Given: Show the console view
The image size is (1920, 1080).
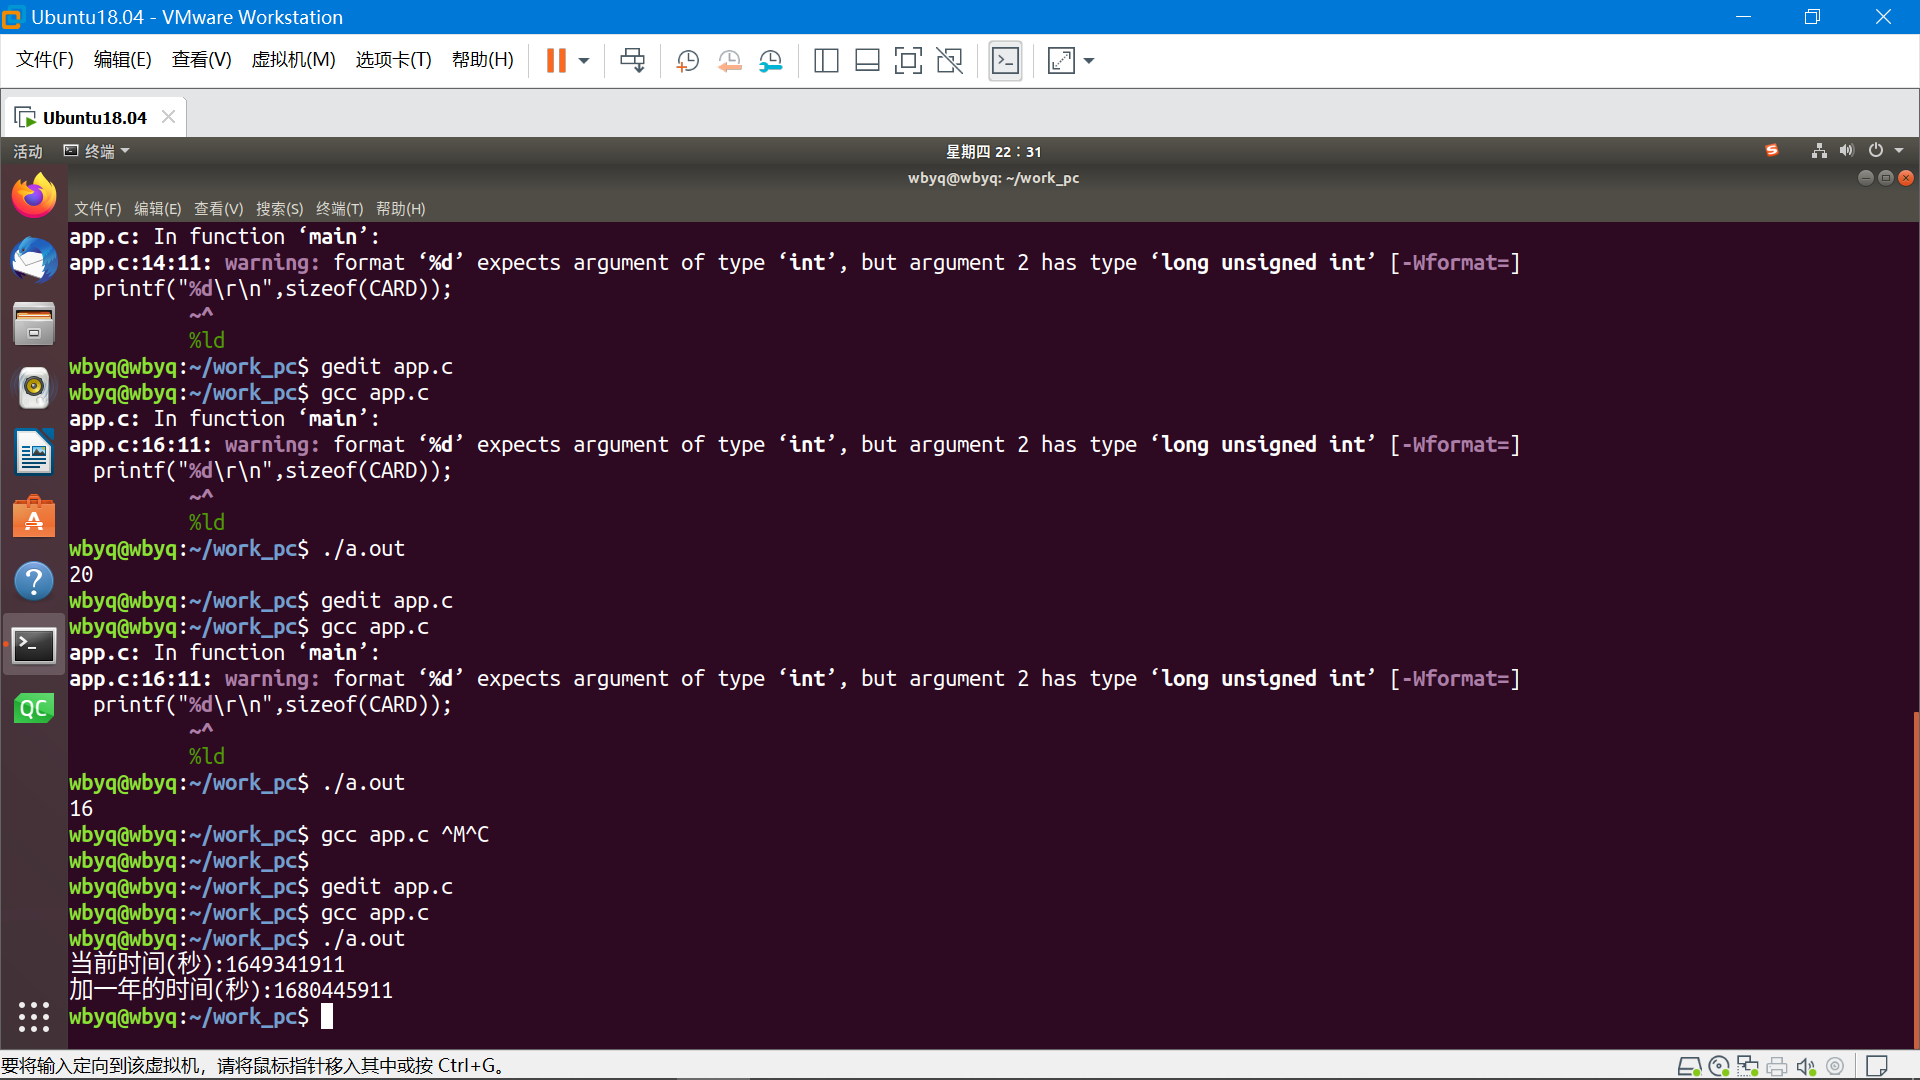Looking at the screenshot, I should point(1005,61).
